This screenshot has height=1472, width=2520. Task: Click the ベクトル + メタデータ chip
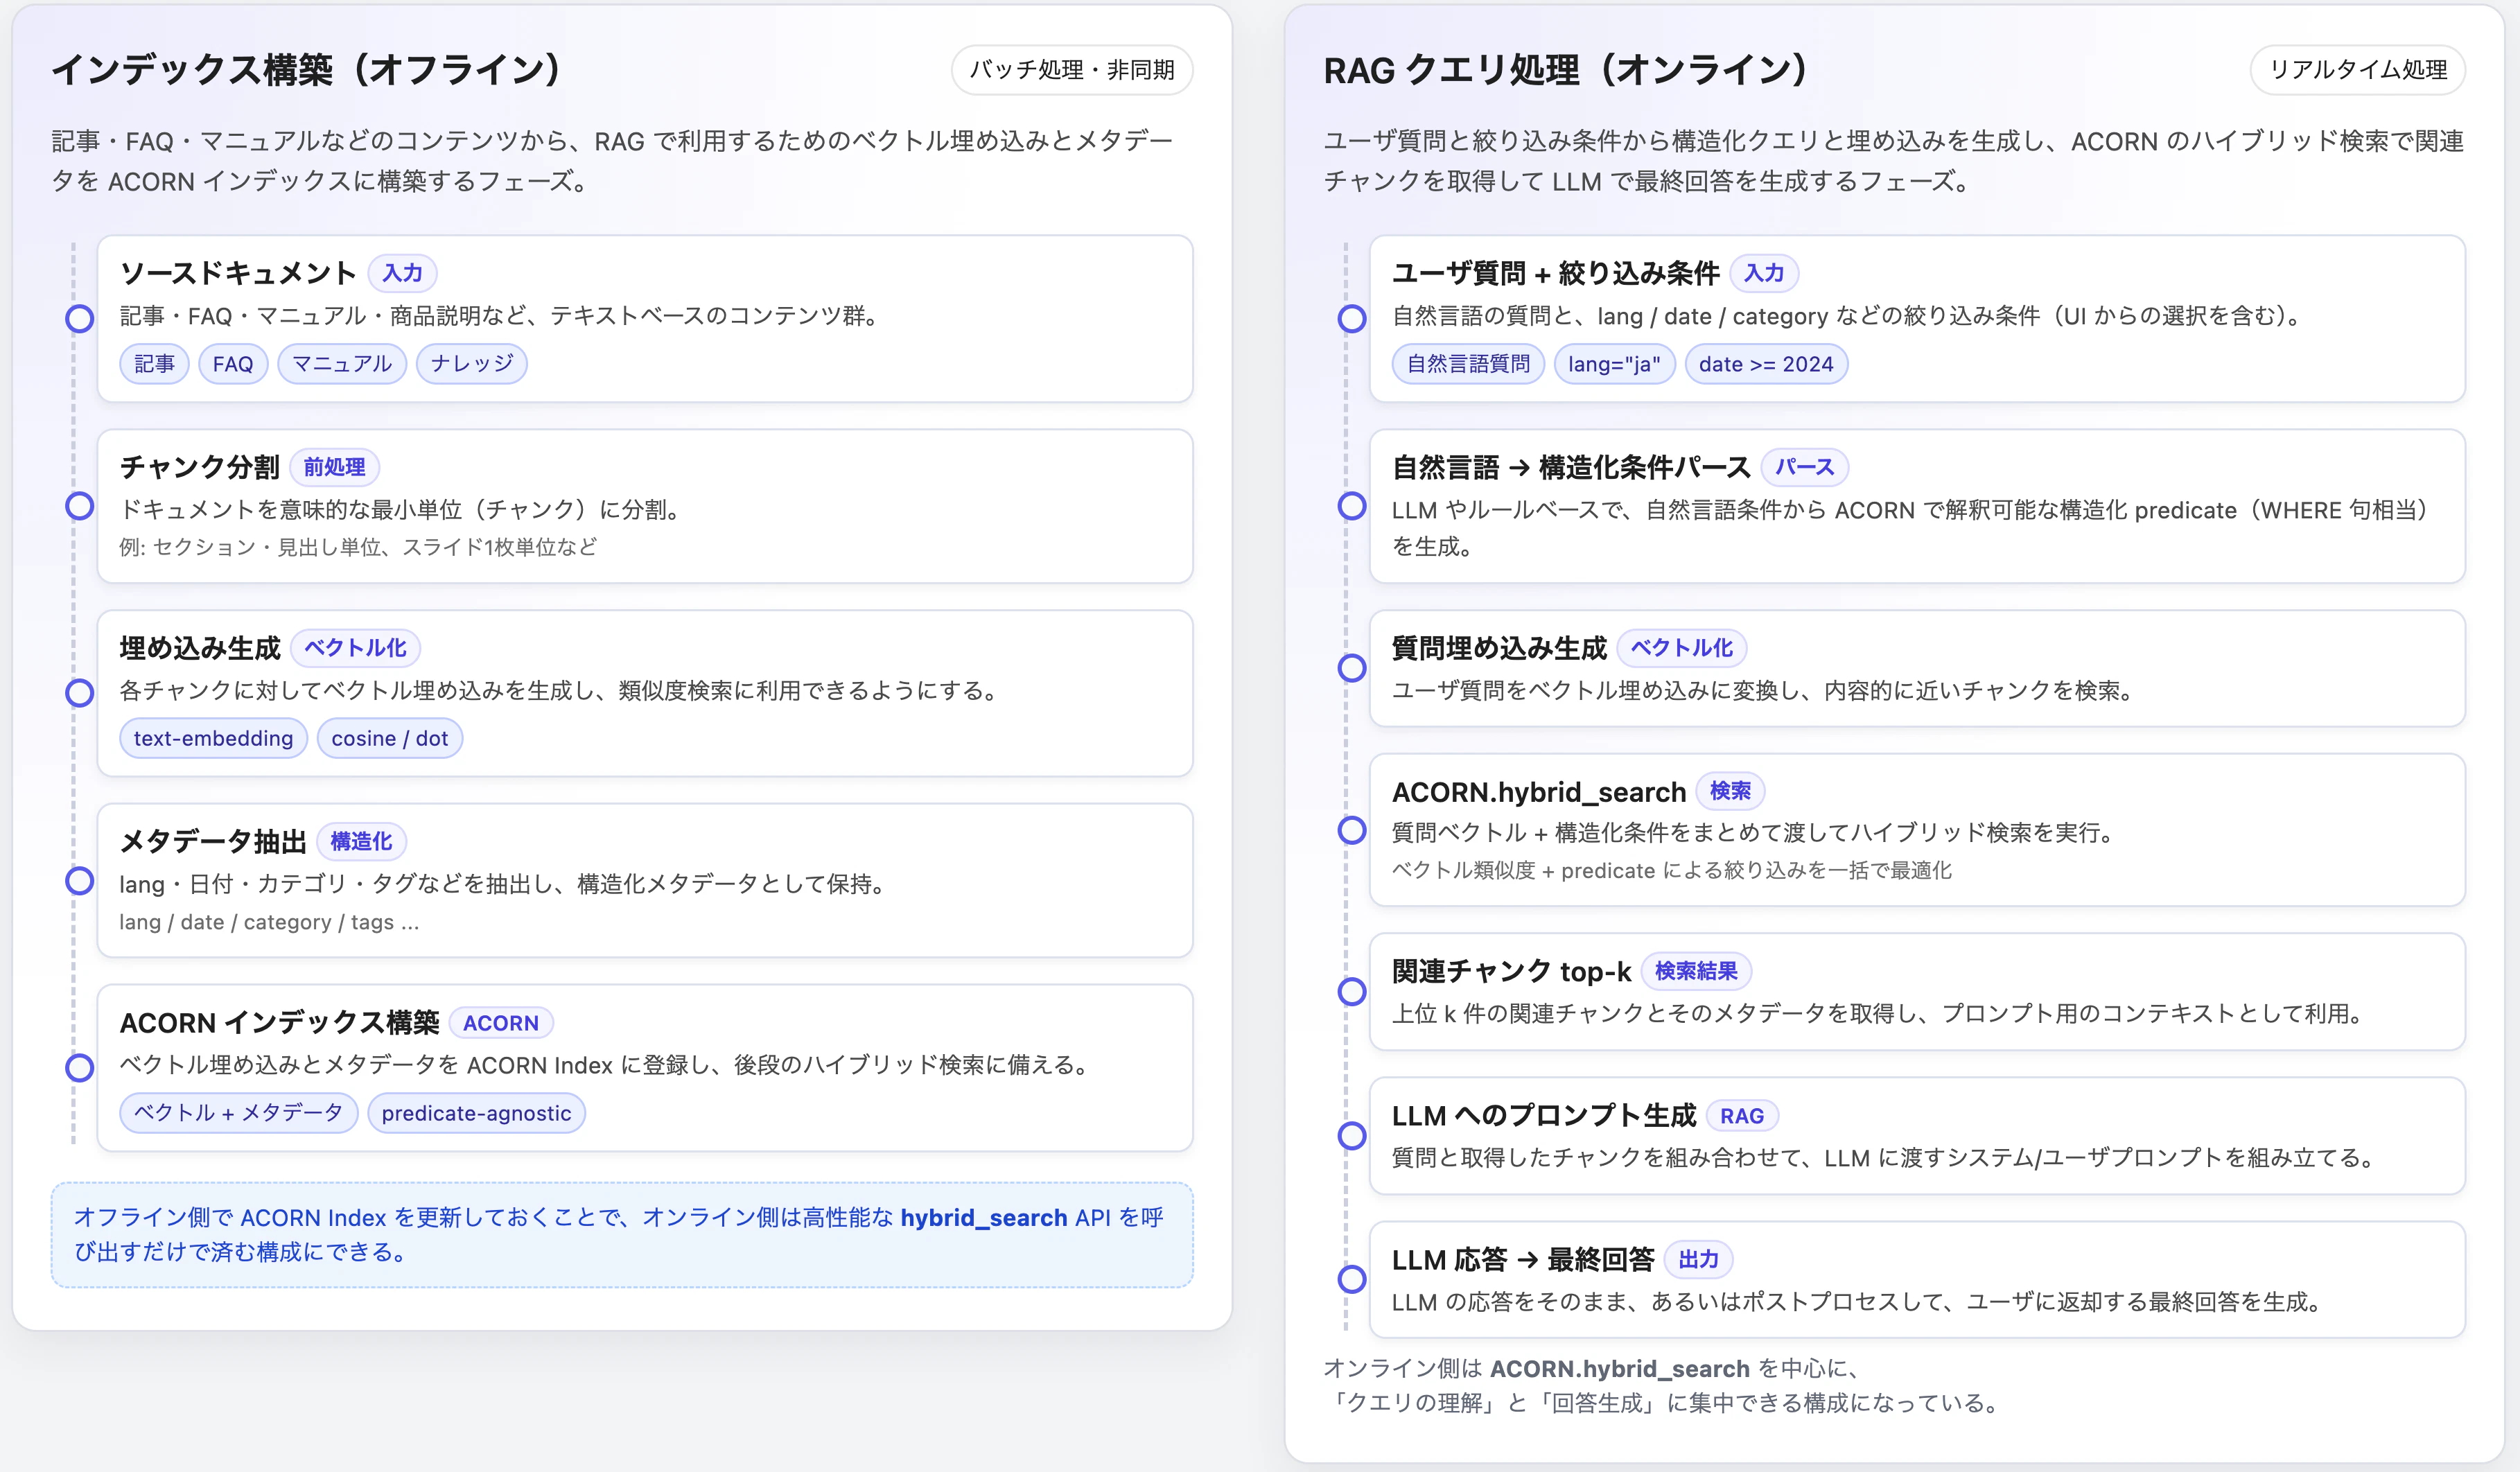click(239, 1113)
